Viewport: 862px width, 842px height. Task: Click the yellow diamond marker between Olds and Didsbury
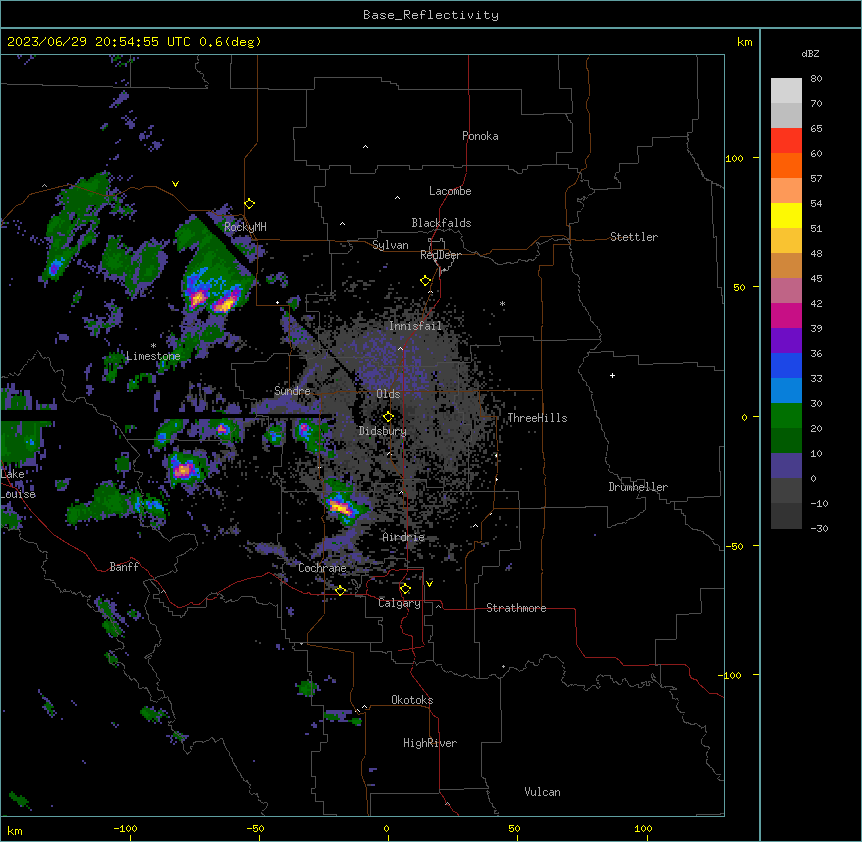(388, 417)
